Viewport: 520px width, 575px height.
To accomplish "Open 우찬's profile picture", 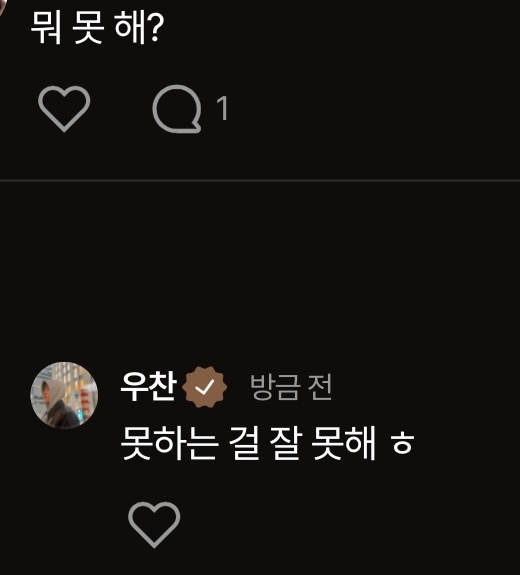I will [64, 395].
